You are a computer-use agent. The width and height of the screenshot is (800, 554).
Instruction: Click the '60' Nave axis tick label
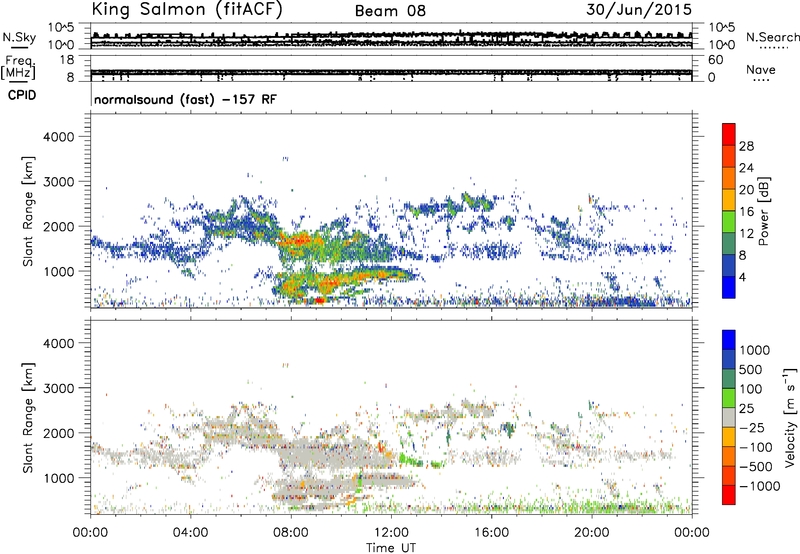tap(715, 60)
